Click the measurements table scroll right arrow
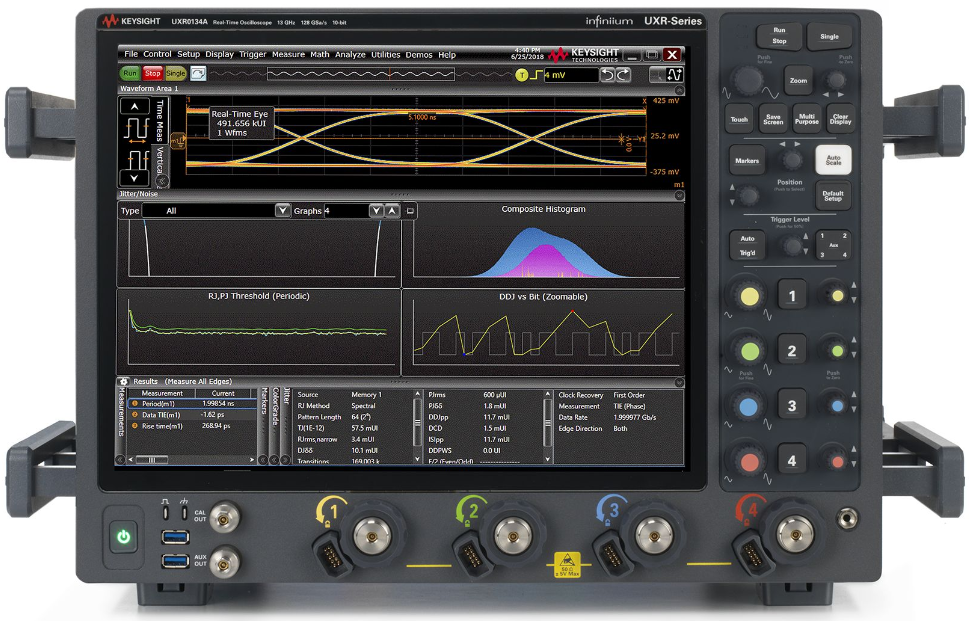Viewport: 972px width, 621px height. click(x=252, y=460)
